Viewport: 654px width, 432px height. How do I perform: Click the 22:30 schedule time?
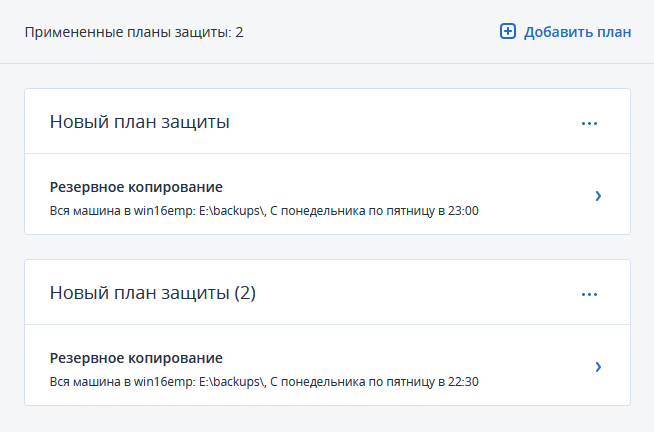[464, 382]
